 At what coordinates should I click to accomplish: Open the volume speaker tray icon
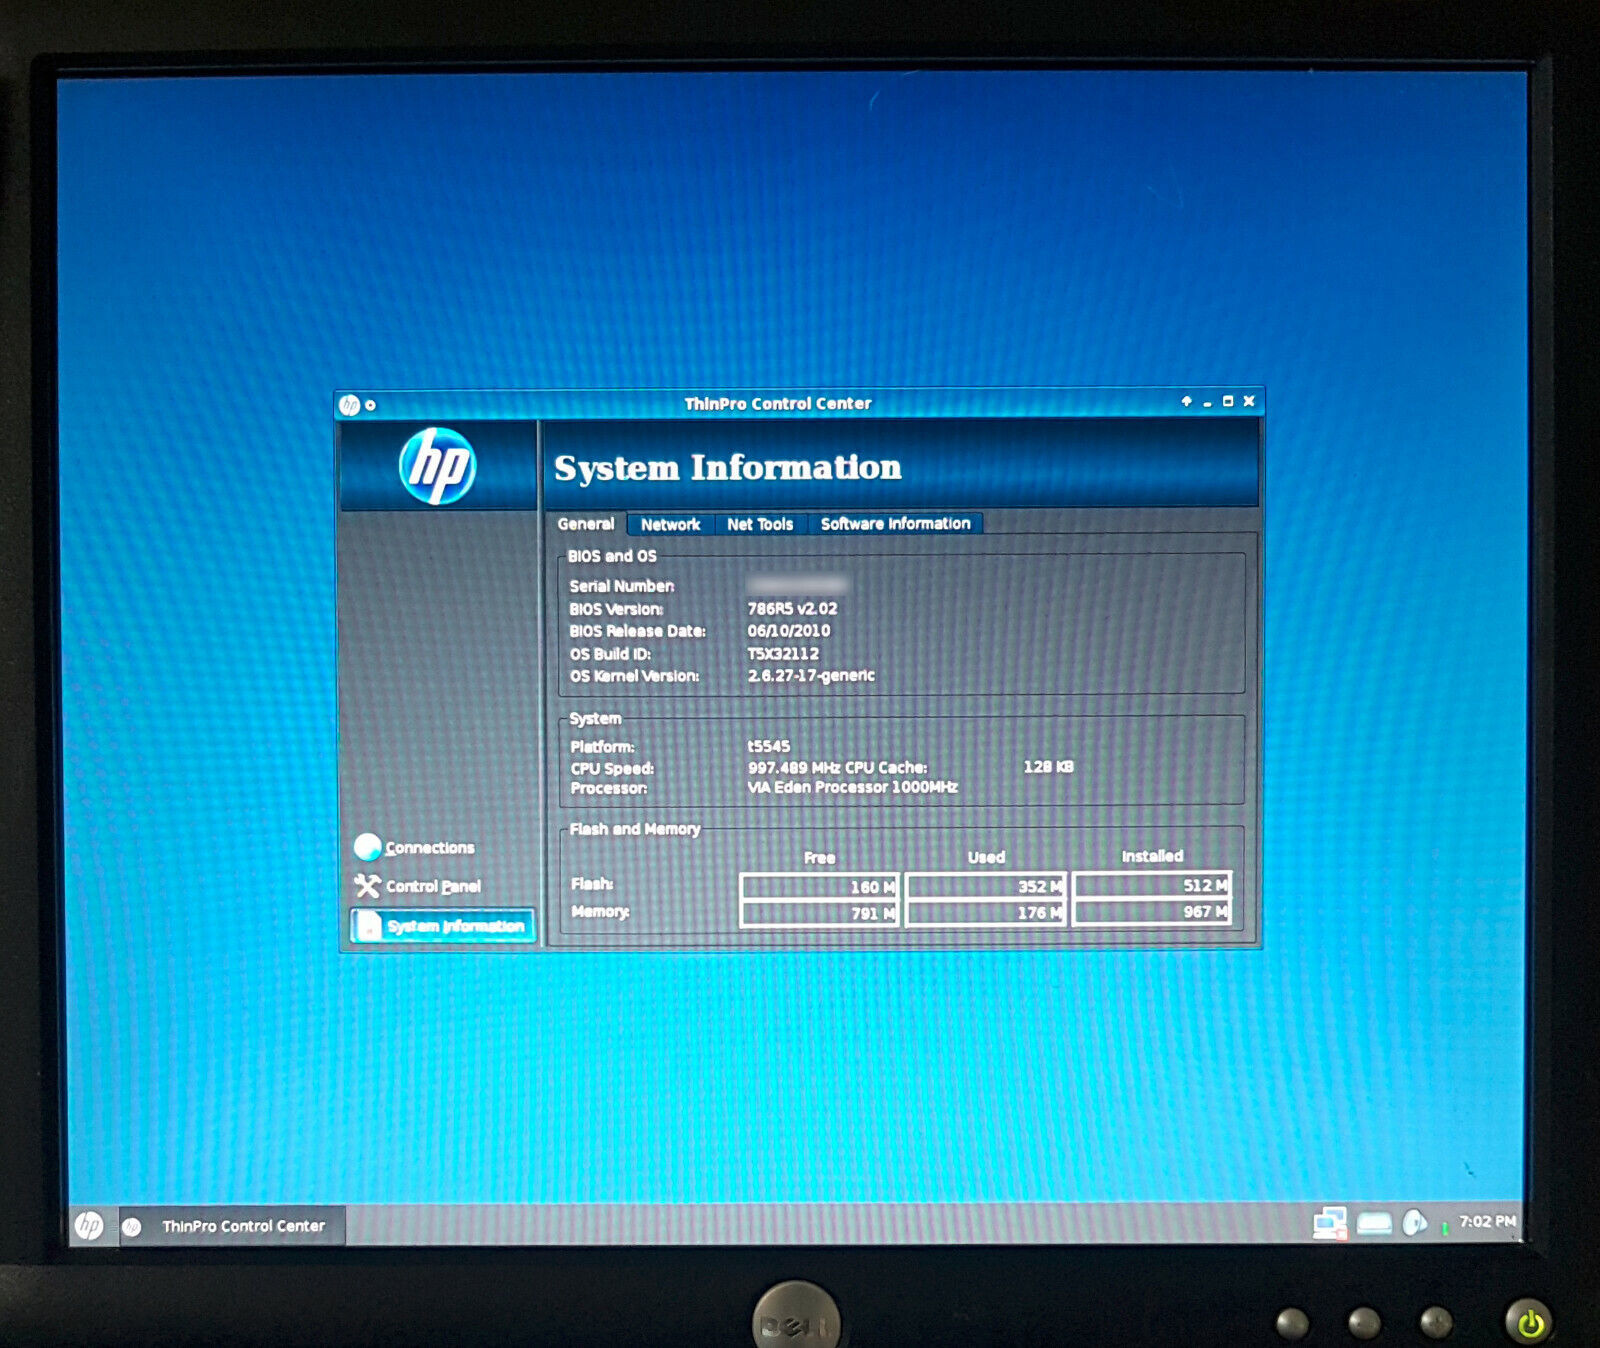1414,1222
